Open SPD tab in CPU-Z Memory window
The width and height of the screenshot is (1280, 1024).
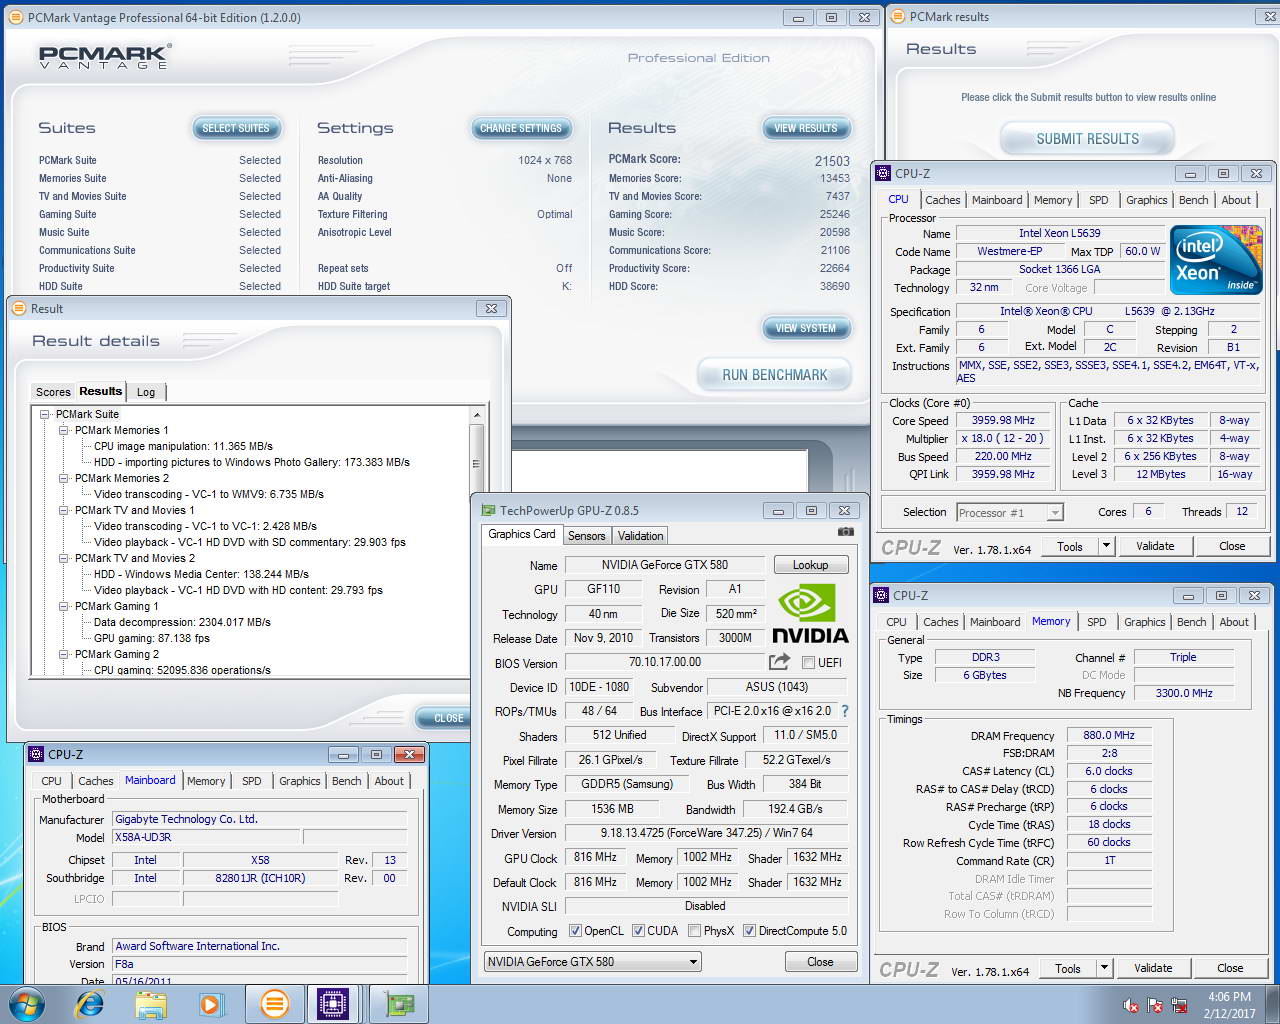click(1097, 622)
